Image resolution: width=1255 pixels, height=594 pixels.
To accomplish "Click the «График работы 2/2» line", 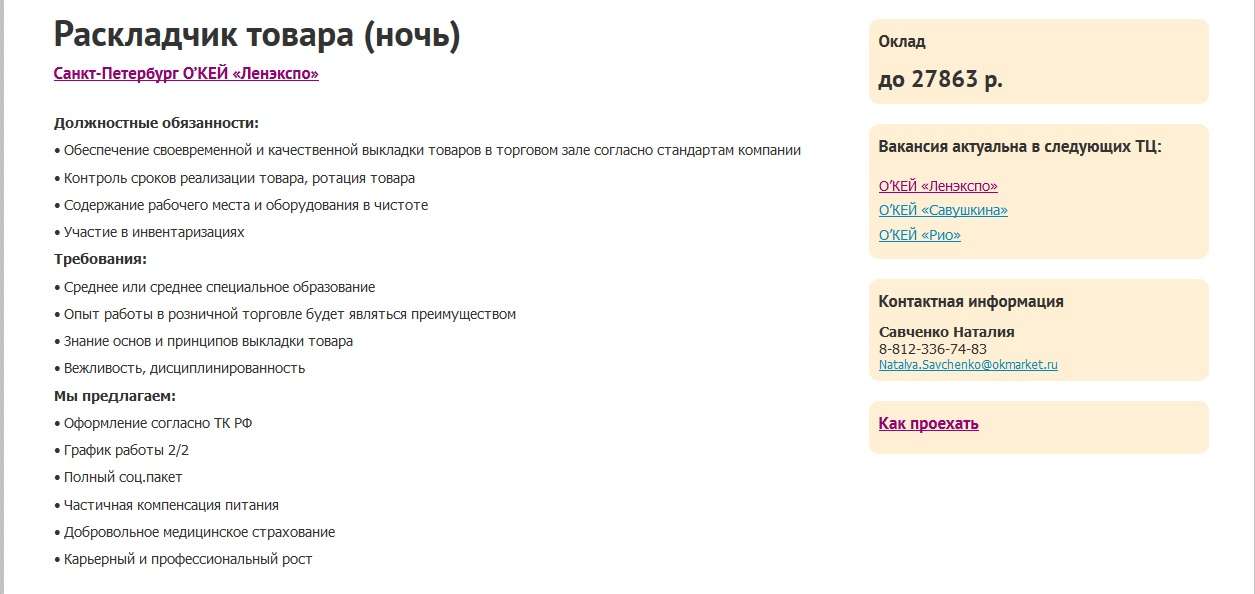I will pyautogui.click(x=126, y=450).
